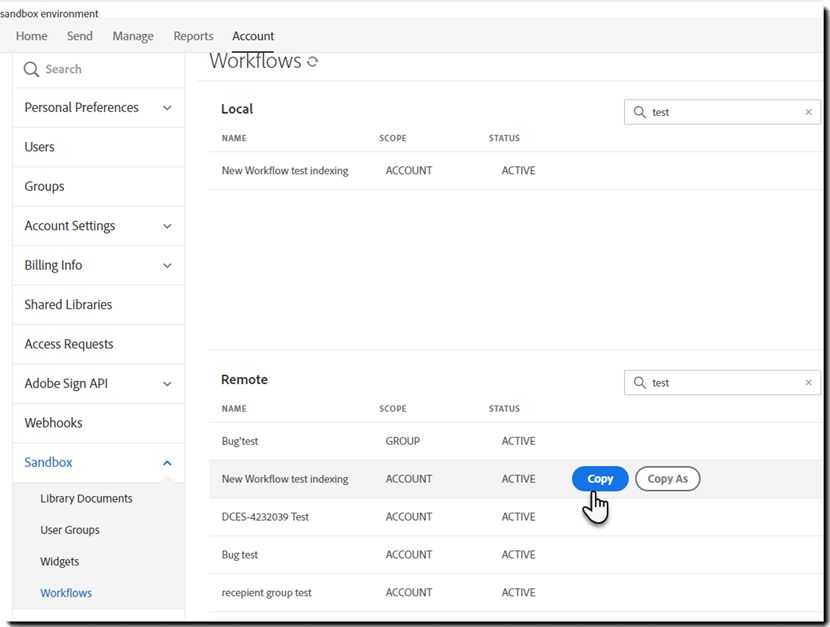Focus the Remote workflows search box
Image resolution: width=830 pixels, height=627 pixels.
click(722, 383)
